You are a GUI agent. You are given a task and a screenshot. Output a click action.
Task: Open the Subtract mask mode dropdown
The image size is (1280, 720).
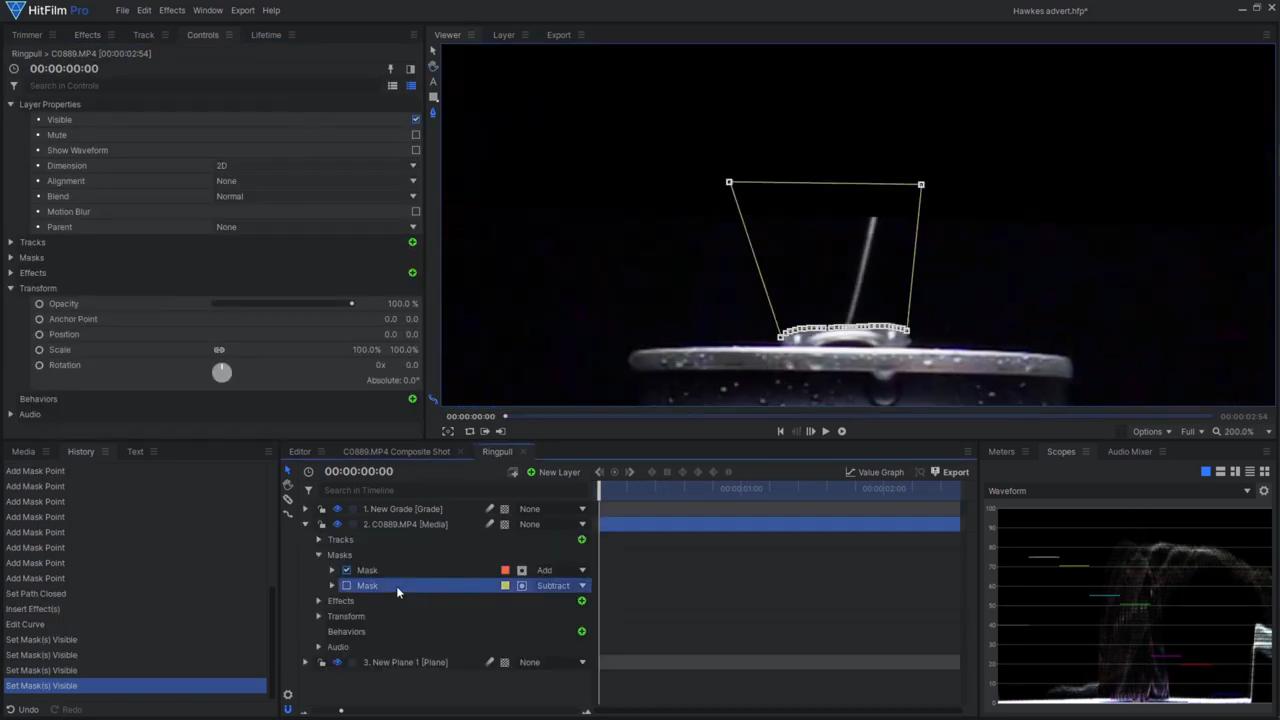point(560,586)
